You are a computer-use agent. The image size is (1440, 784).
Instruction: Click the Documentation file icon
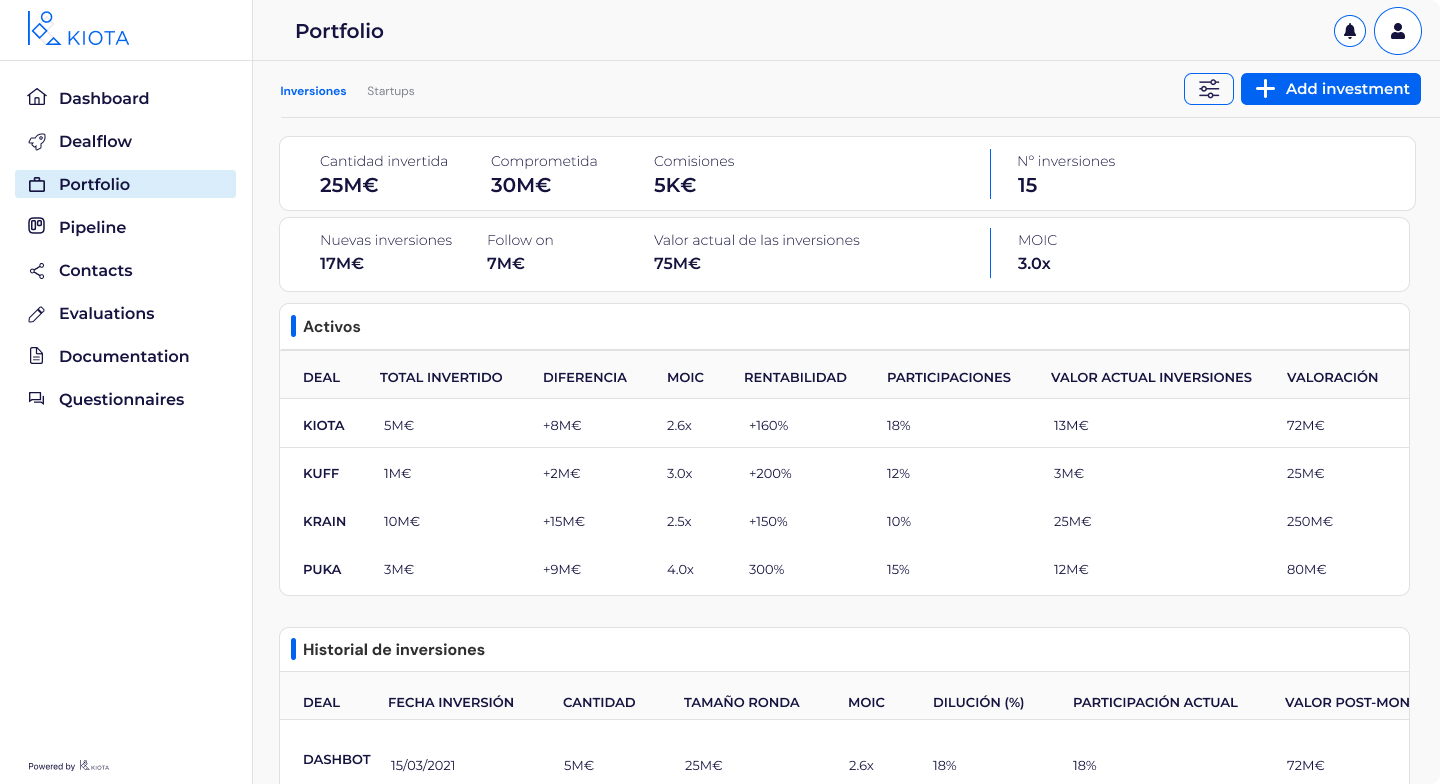tap(37, 356)
